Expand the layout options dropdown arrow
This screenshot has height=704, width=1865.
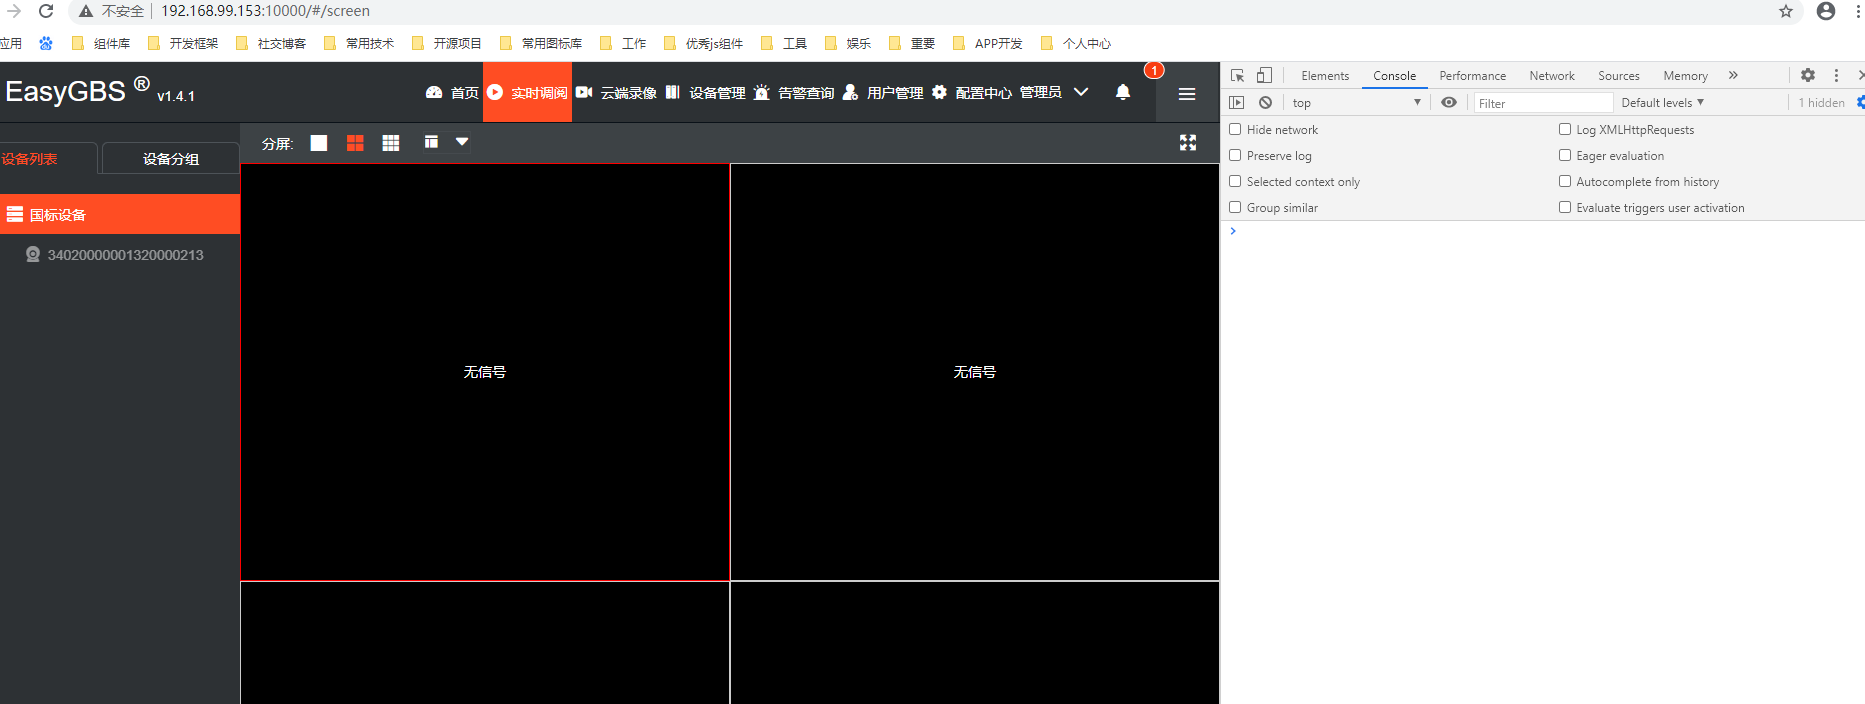462,142
